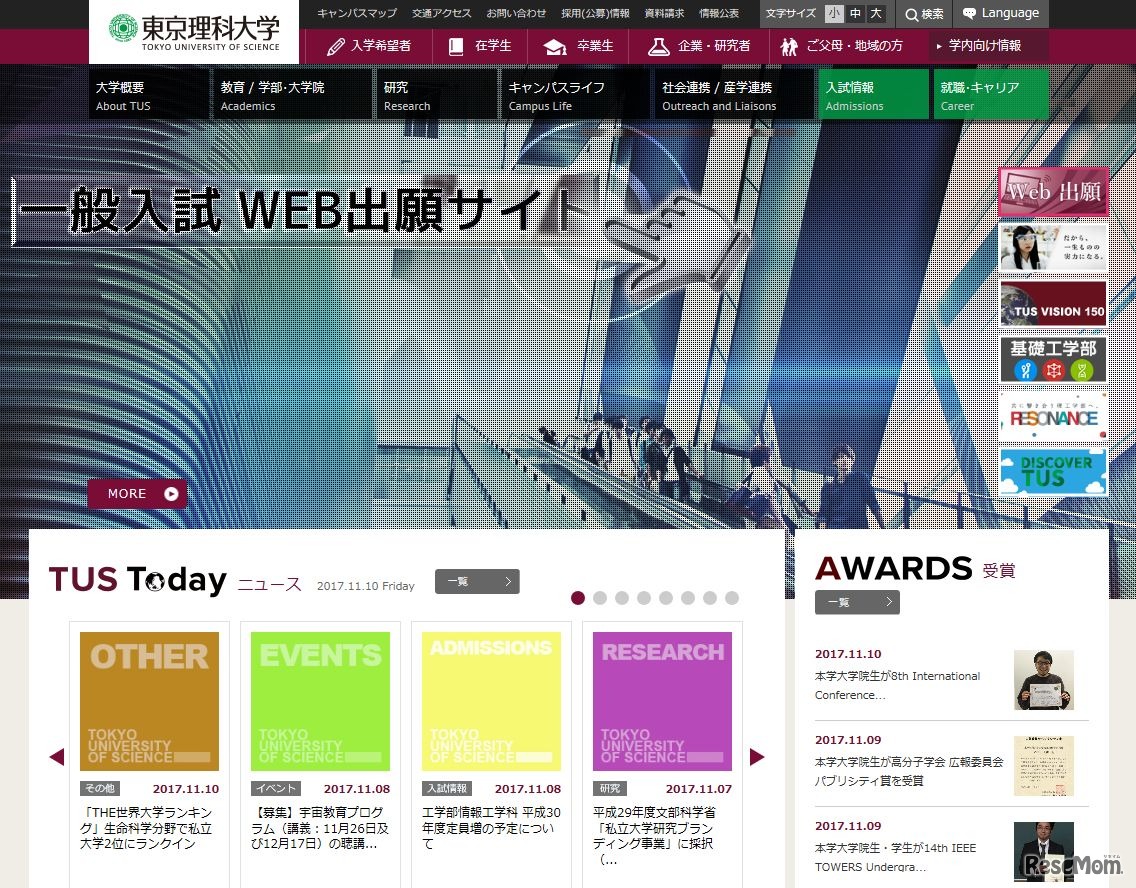Select the last news pagination dot
The height and width of the screenshot is (888, 1136).
[x=732, y=598]
